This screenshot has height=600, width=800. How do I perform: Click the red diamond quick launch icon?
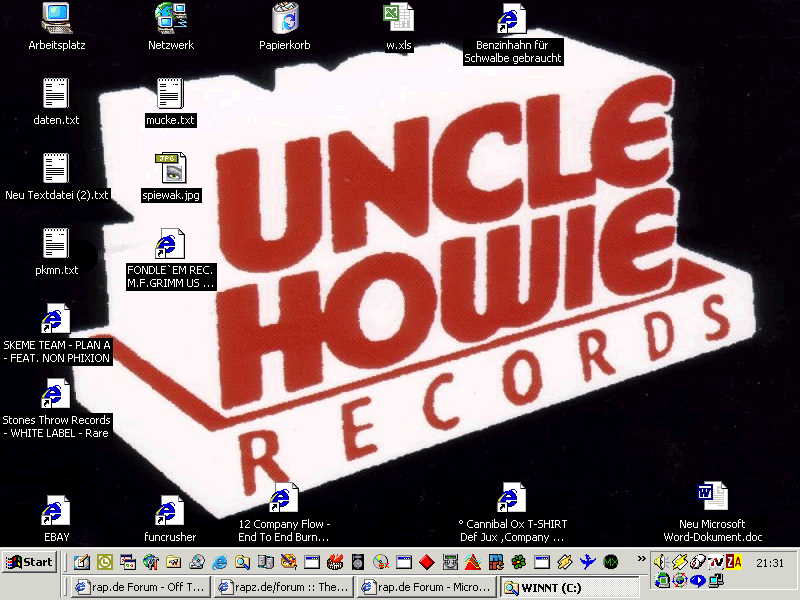click(427, 562)
